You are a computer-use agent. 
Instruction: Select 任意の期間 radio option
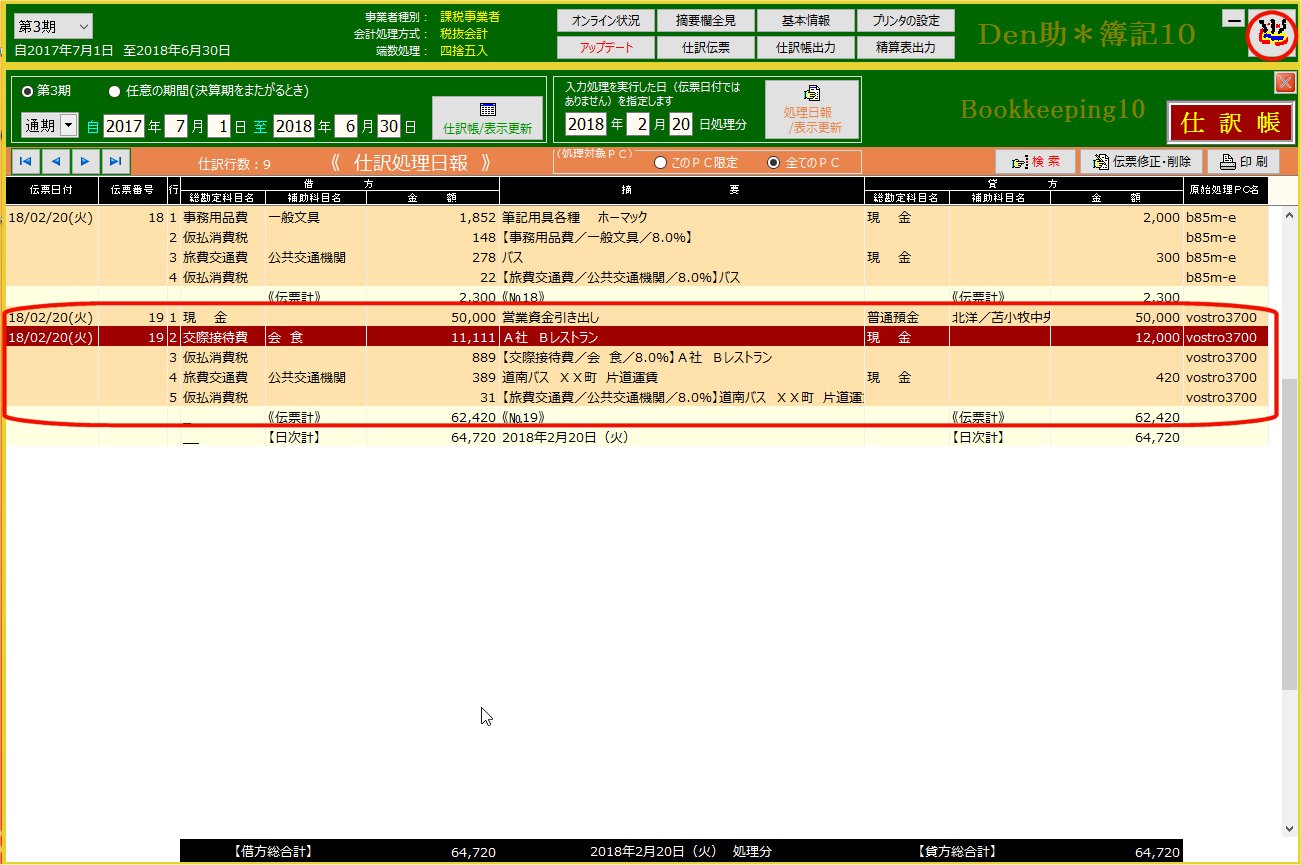click(115, 91)
